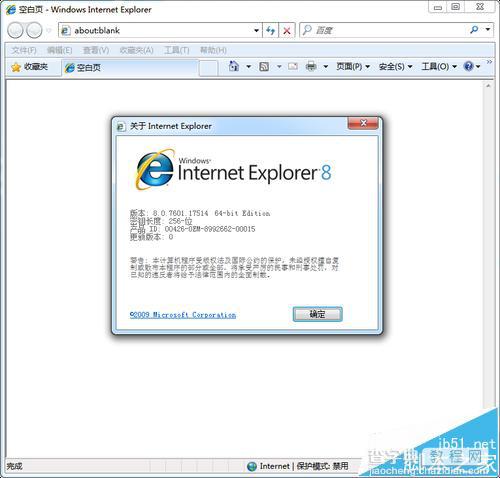Image resolution: width=500 pixels, height=478 pixels.
Task: Click the refresh button beside address bar
Action: point(271,31)
